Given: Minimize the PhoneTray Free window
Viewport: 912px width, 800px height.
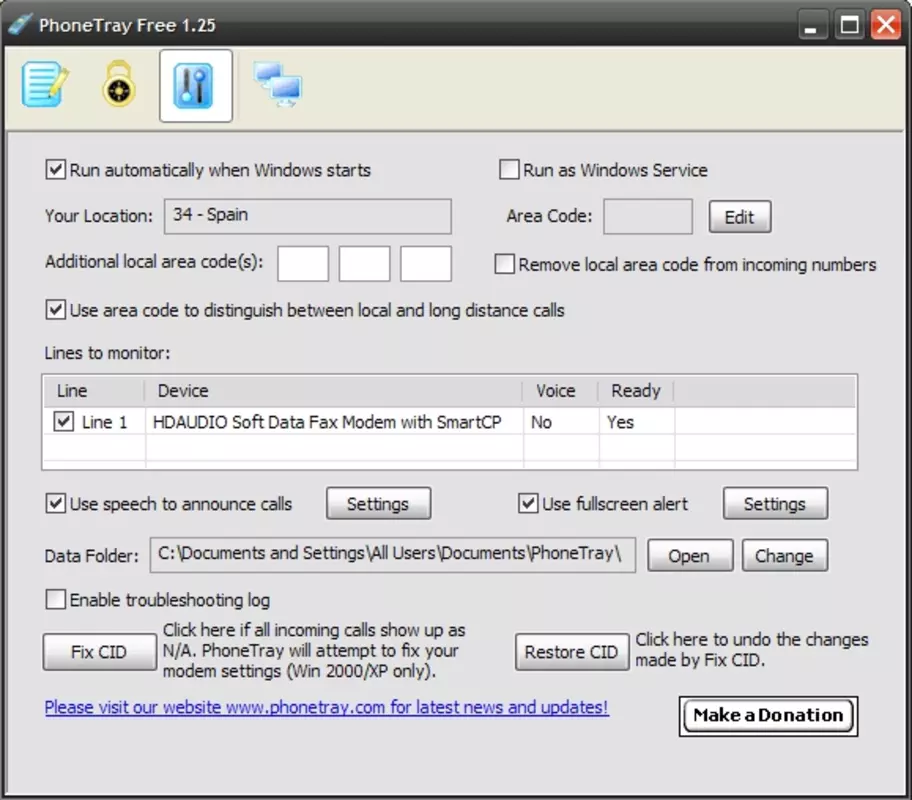Looking at the screenshot, I should click(x=811, y=25).
